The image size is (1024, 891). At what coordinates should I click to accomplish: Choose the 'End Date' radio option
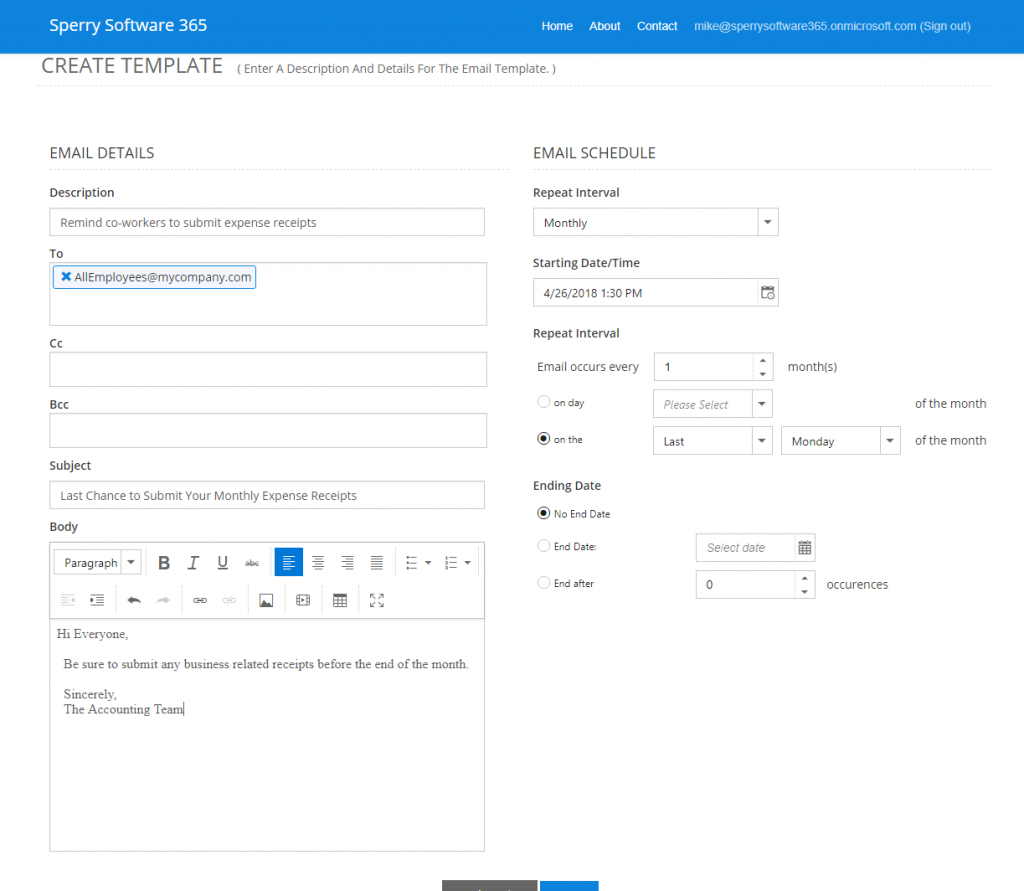544,546
